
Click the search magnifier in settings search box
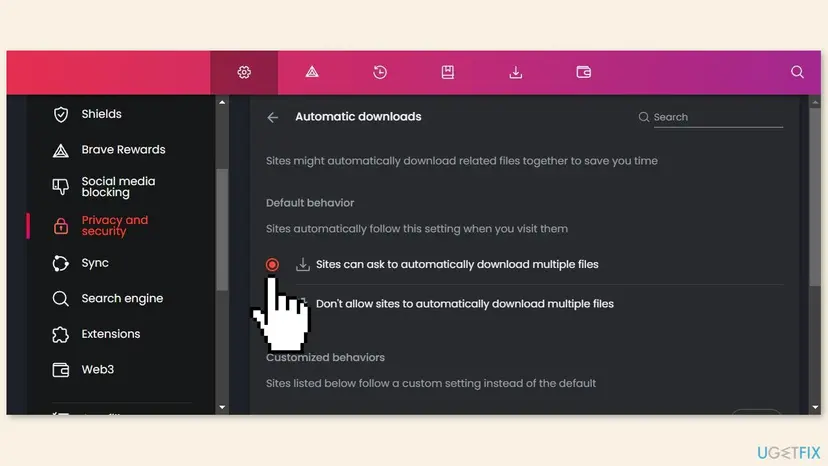pos(643,117)
